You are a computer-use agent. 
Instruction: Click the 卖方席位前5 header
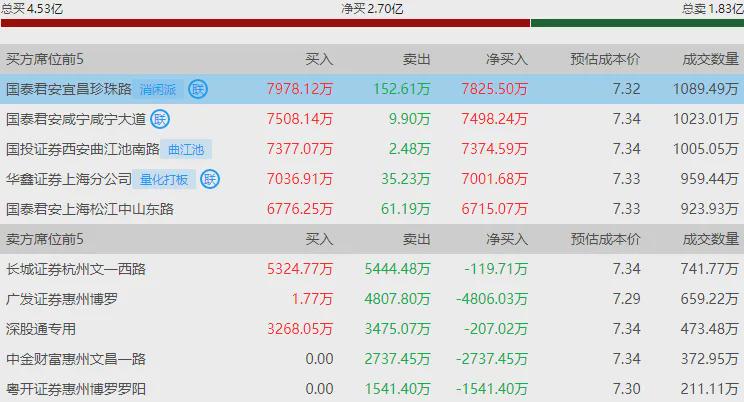(x=45, y=239)
